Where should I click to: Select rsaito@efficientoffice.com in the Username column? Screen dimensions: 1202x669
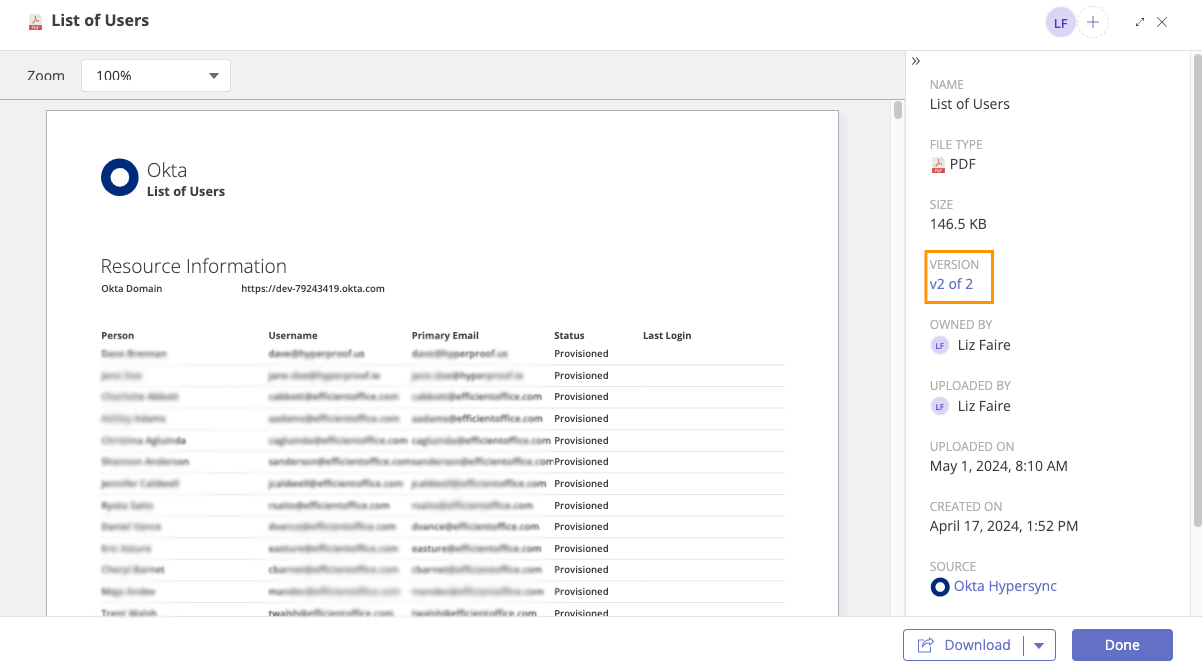329,505
